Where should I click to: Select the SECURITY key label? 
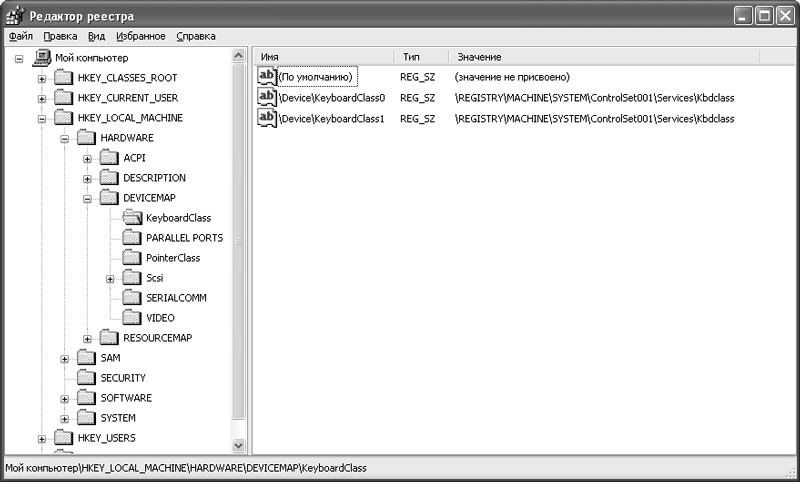click(x=123, y=378)
